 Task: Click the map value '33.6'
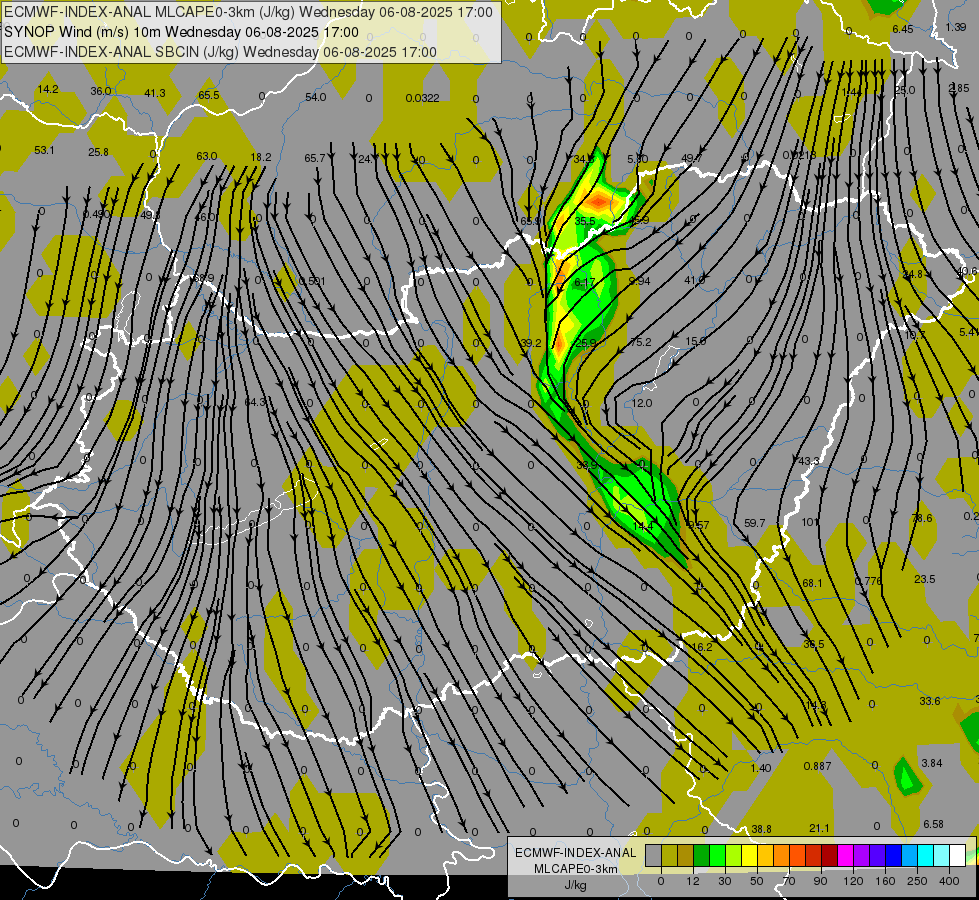pos(930,701)
